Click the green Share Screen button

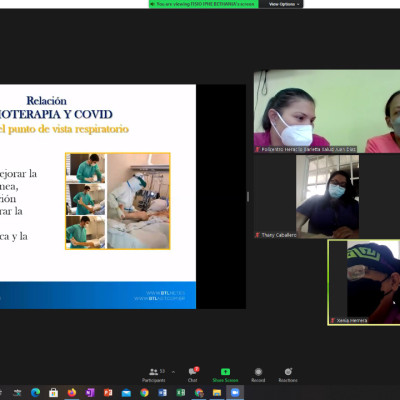click(225, 375)
